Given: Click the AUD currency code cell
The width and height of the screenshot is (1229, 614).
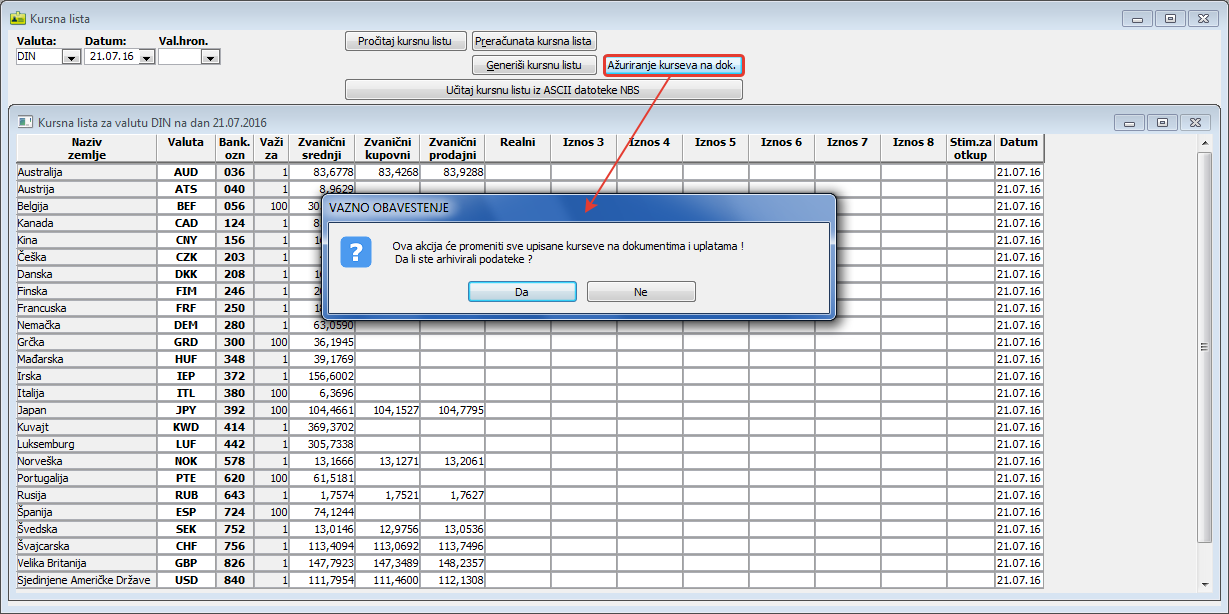Looking at the screenshot, I should [x=185, y=172].
